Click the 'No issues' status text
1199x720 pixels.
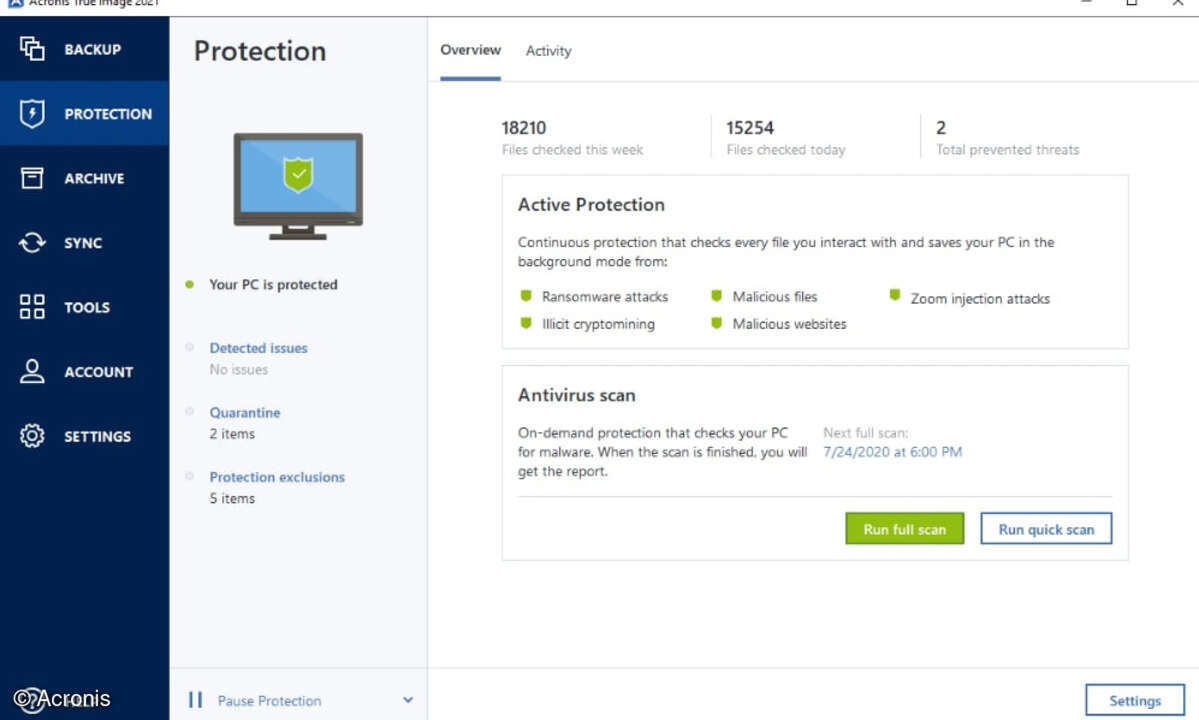pos(239,370)
